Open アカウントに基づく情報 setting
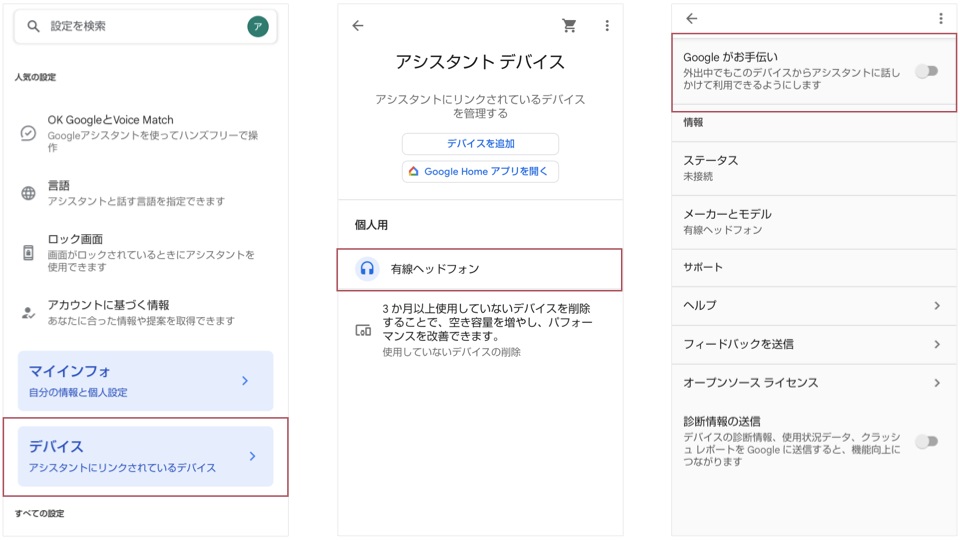 145,313
